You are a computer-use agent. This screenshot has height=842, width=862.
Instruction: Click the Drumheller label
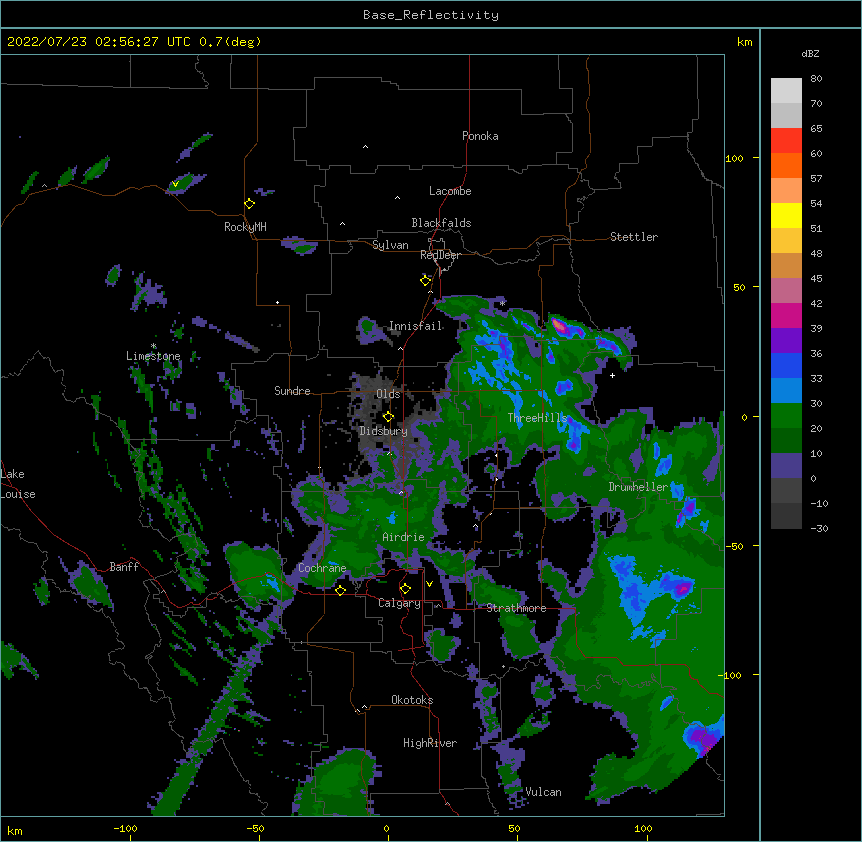click(x=638, y=487)
